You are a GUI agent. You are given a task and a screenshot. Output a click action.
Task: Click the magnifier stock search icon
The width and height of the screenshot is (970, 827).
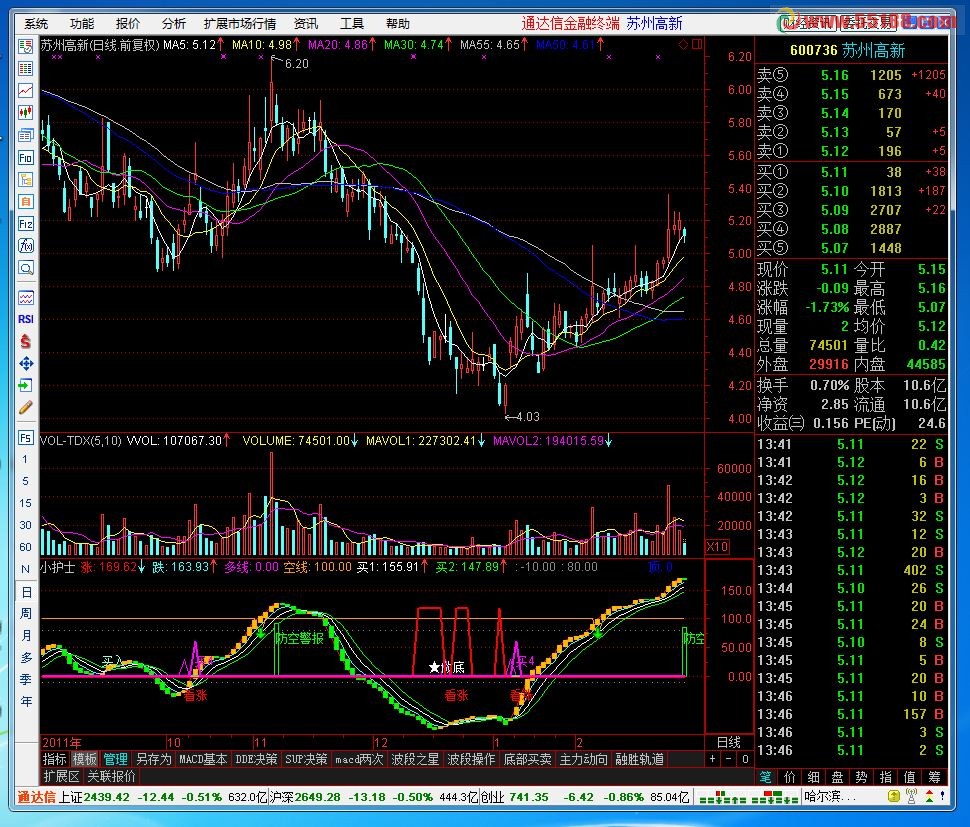point(25,268)
